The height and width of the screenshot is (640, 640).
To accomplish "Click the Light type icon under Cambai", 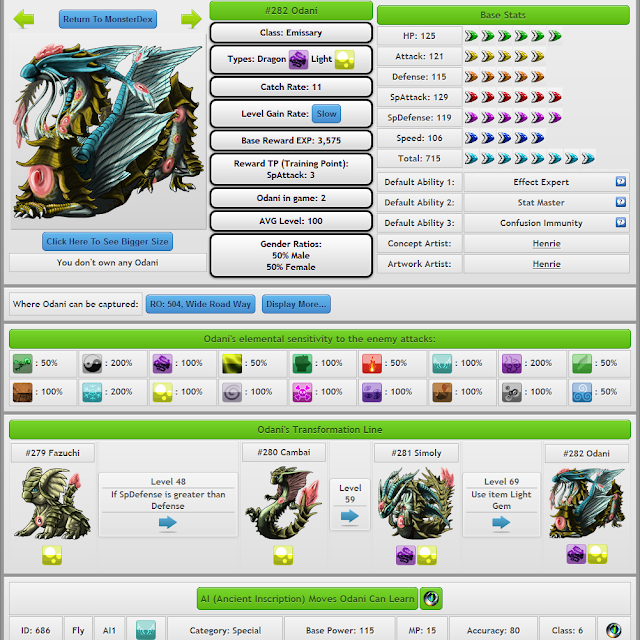I will pyautogui.click(x=283, y=555).
